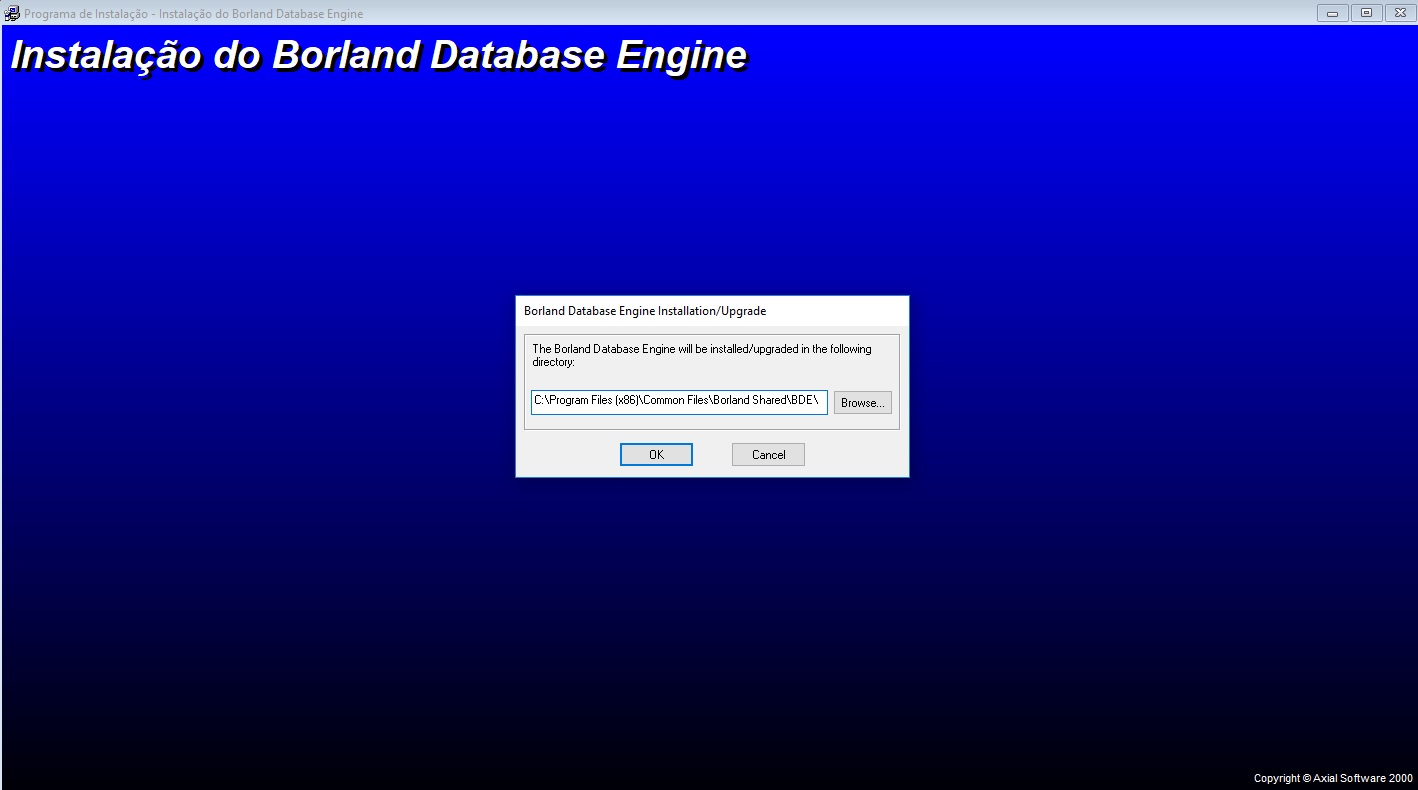The image size is (1418, 790).
Task: Cancel the Borland Database Engine installation
Action: click(768, 455)
